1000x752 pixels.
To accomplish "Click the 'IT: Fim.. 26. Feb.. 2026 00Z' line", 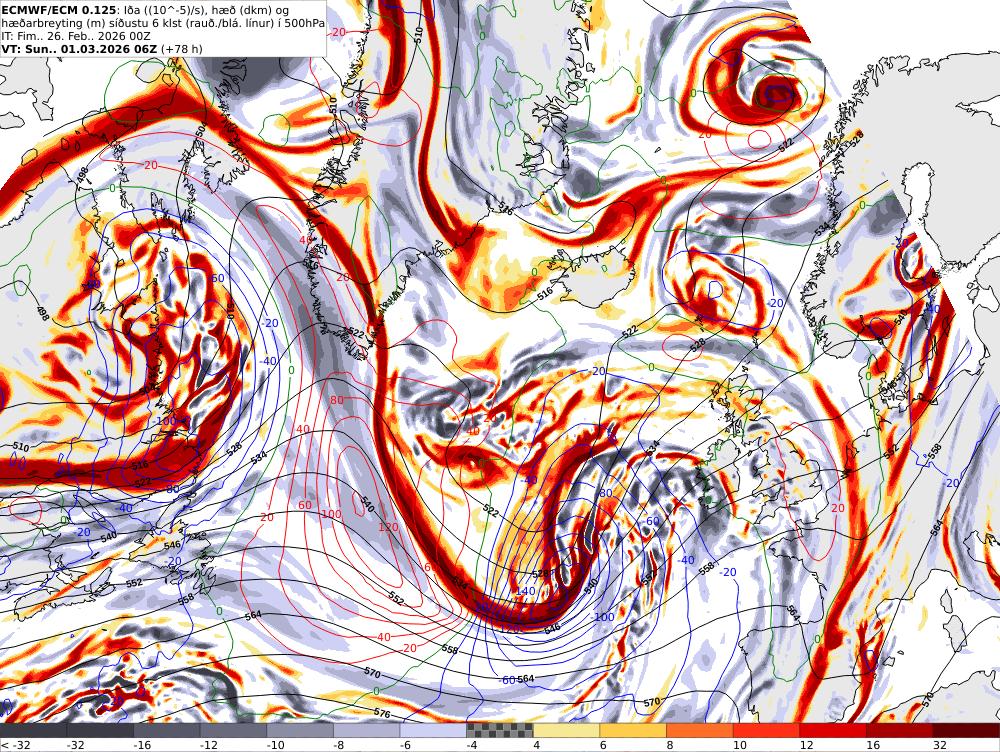I will click(x=76, y=36).
